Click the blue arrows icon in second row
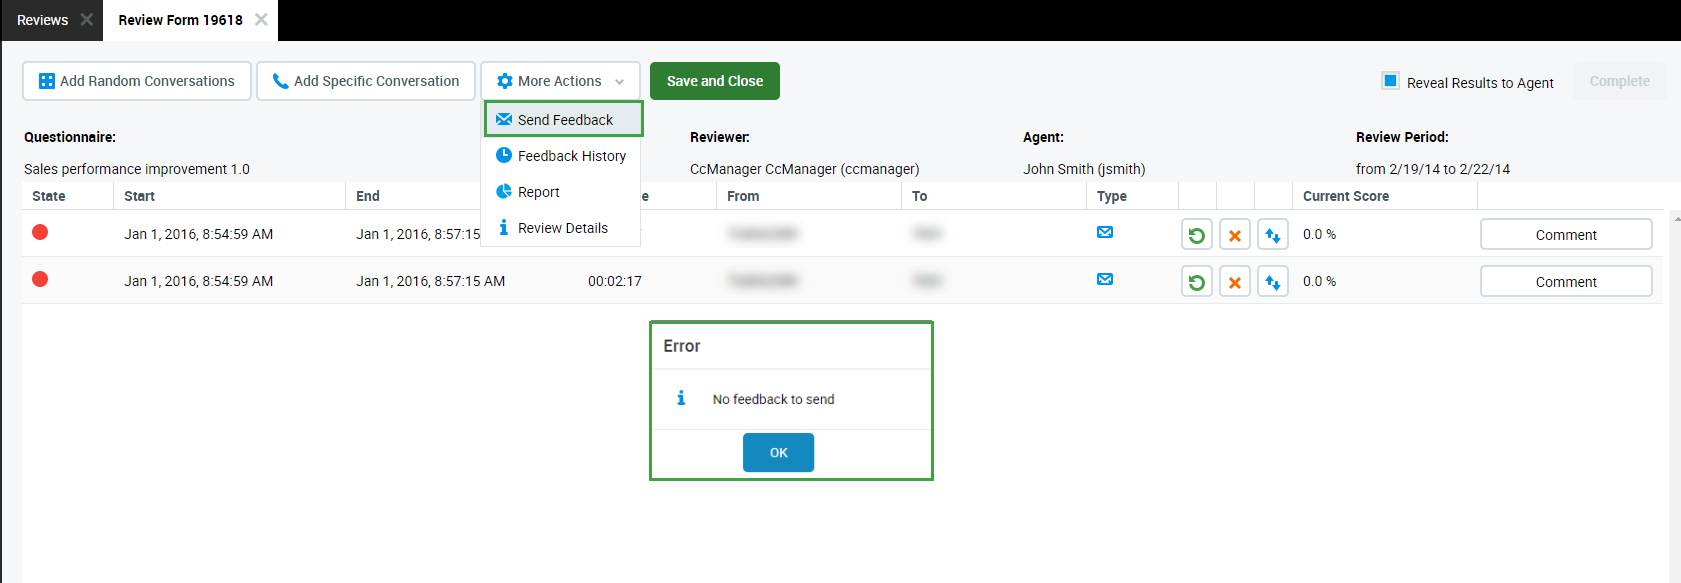The width and height of the screenshot is (1681, 583). click(1272, 282)
